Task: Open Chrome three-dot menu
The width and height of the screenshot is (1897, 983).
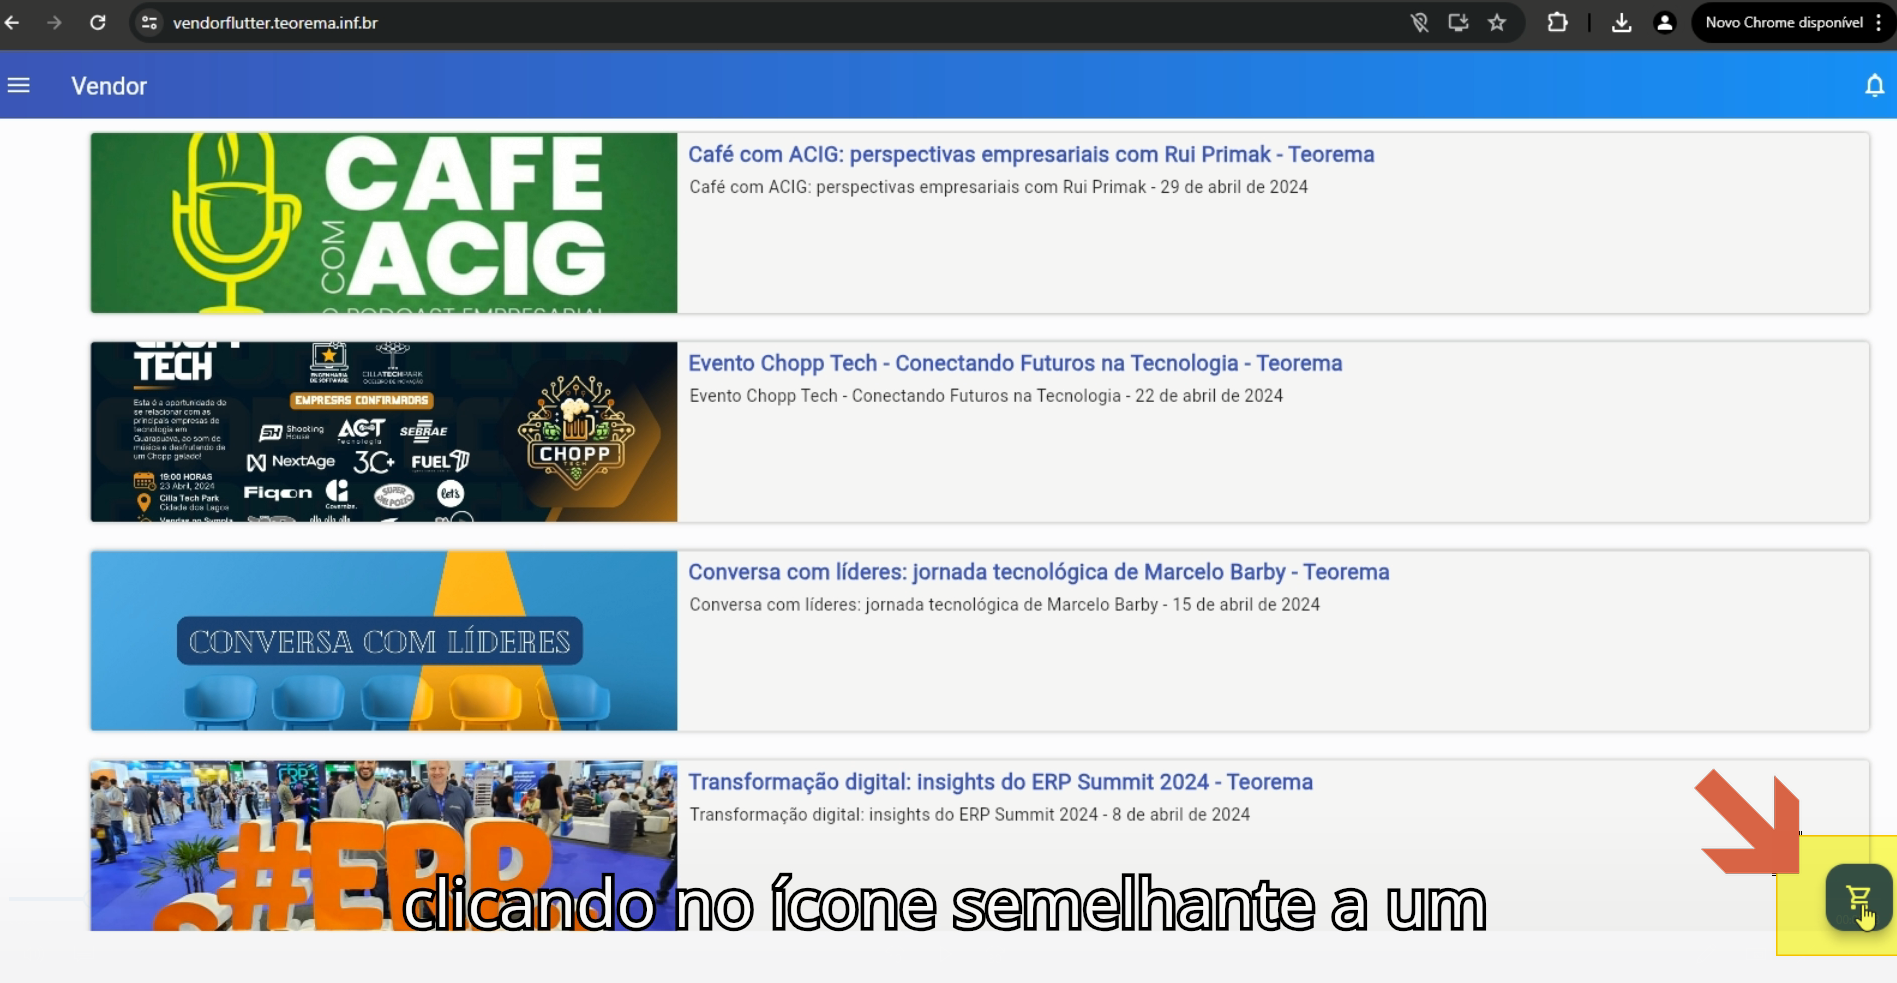Action: [1879, 22]
